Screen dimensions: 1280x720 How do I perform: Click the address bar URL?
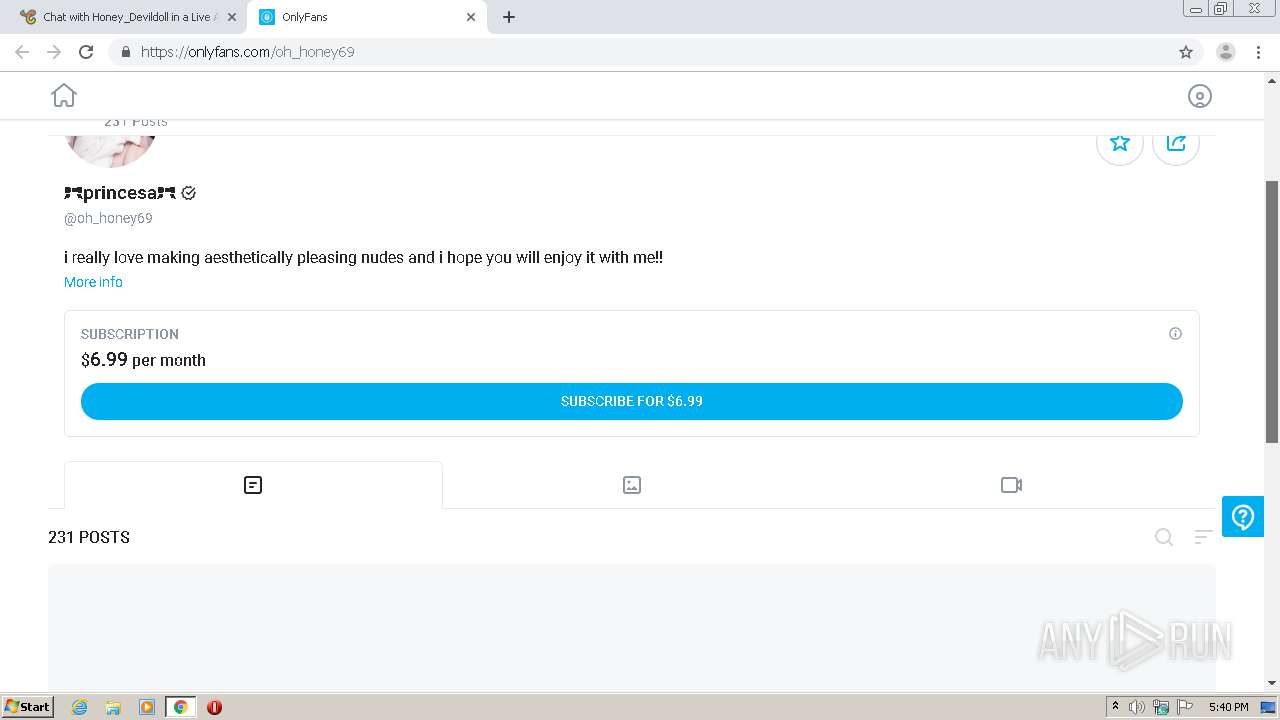click(x=248, y=52)
